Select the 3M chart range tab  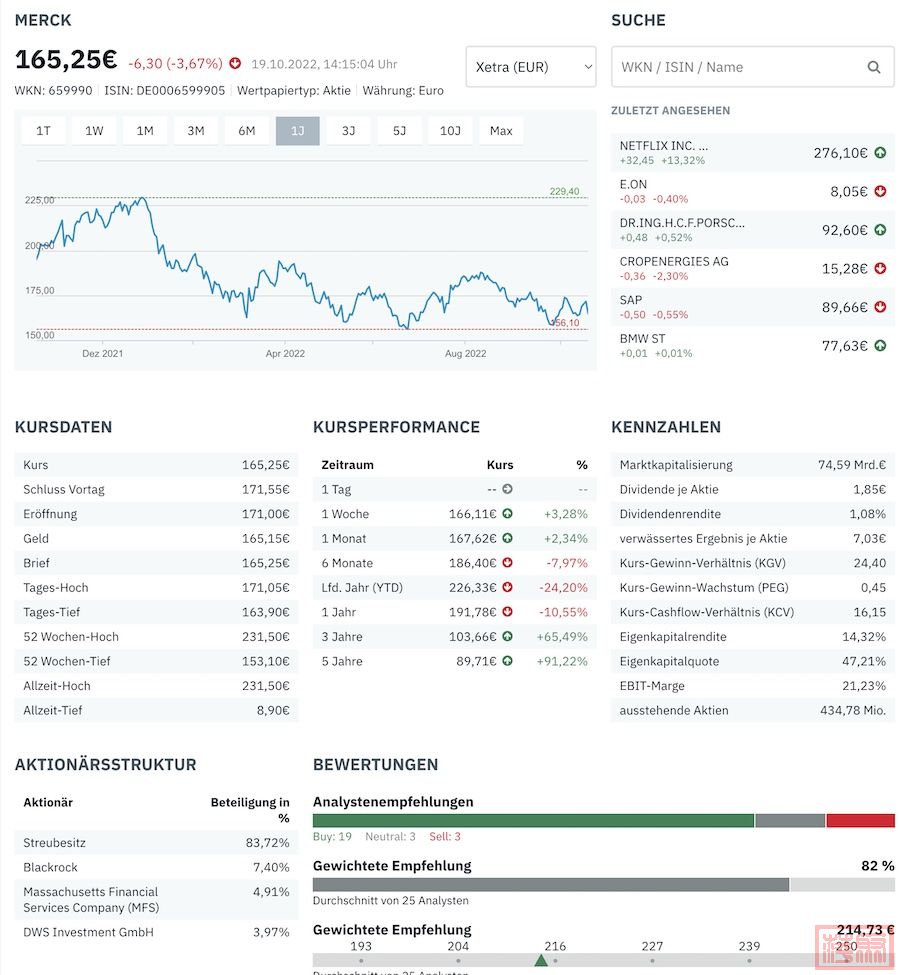tap(196, 131)
